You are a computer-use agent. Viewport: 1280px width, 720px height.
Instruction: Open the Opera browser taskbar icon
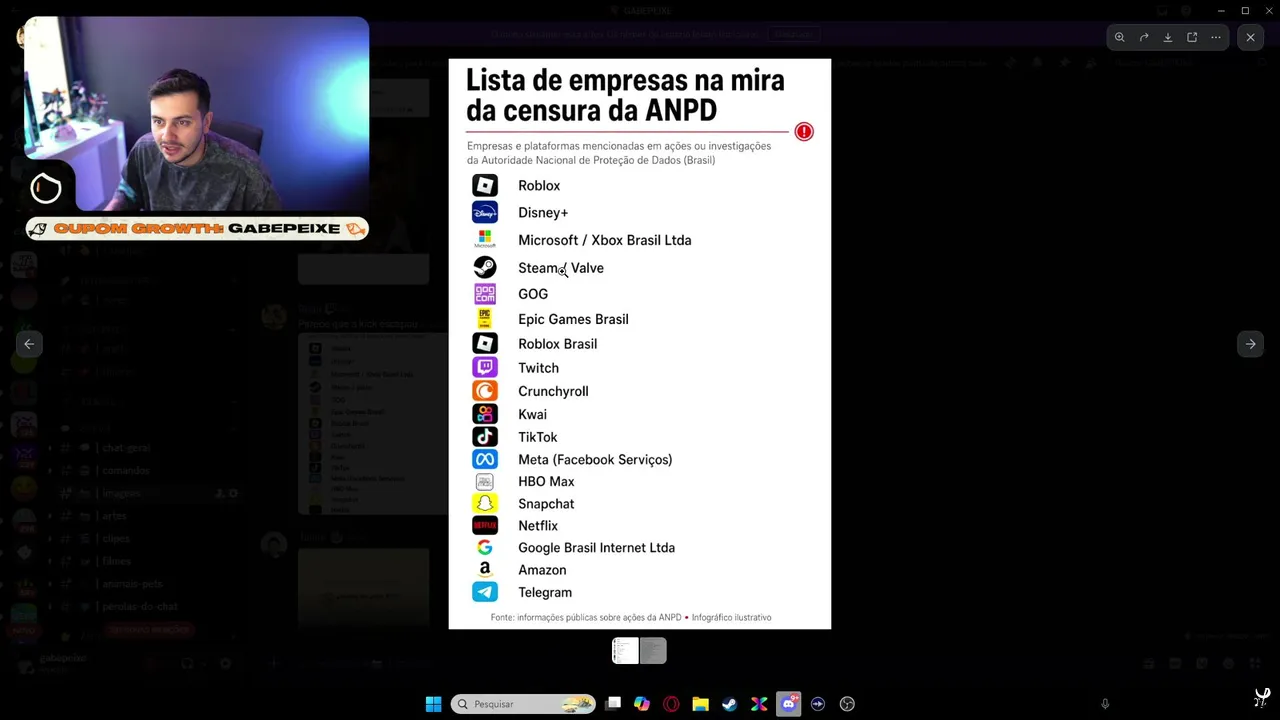pyautogui.click(x=671, y=704)
